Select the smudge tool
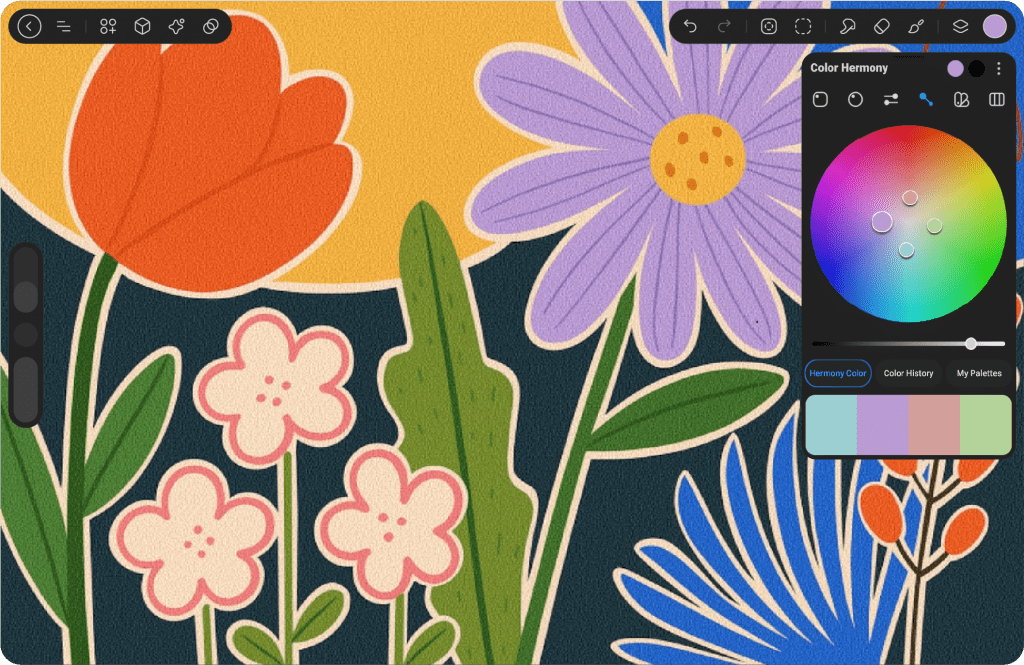The width and height of the screenshot is (1024, 665). pos(847,27)
